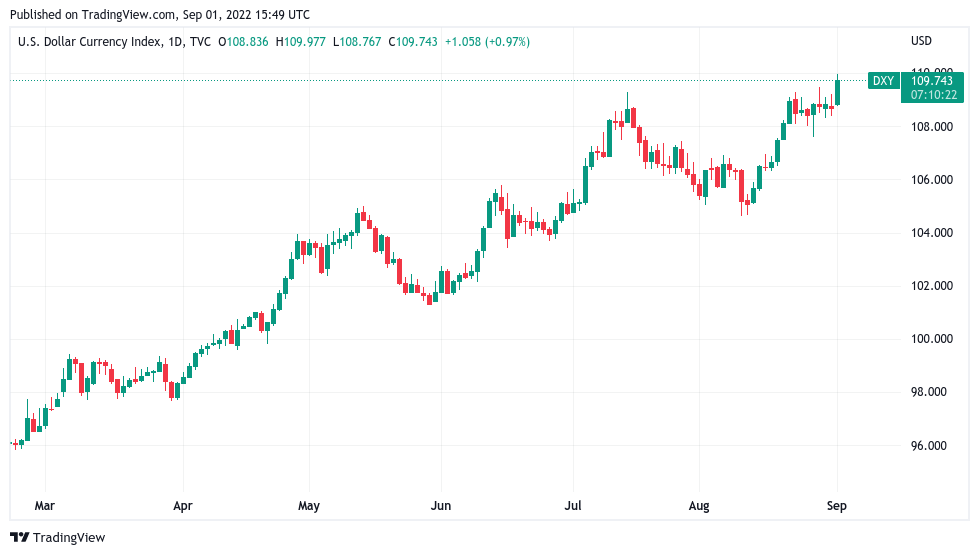Image resolution: width=979 pixels, height=555 pixels.
Task: Click the open value O108.836
Action: [x=243, y=42]
